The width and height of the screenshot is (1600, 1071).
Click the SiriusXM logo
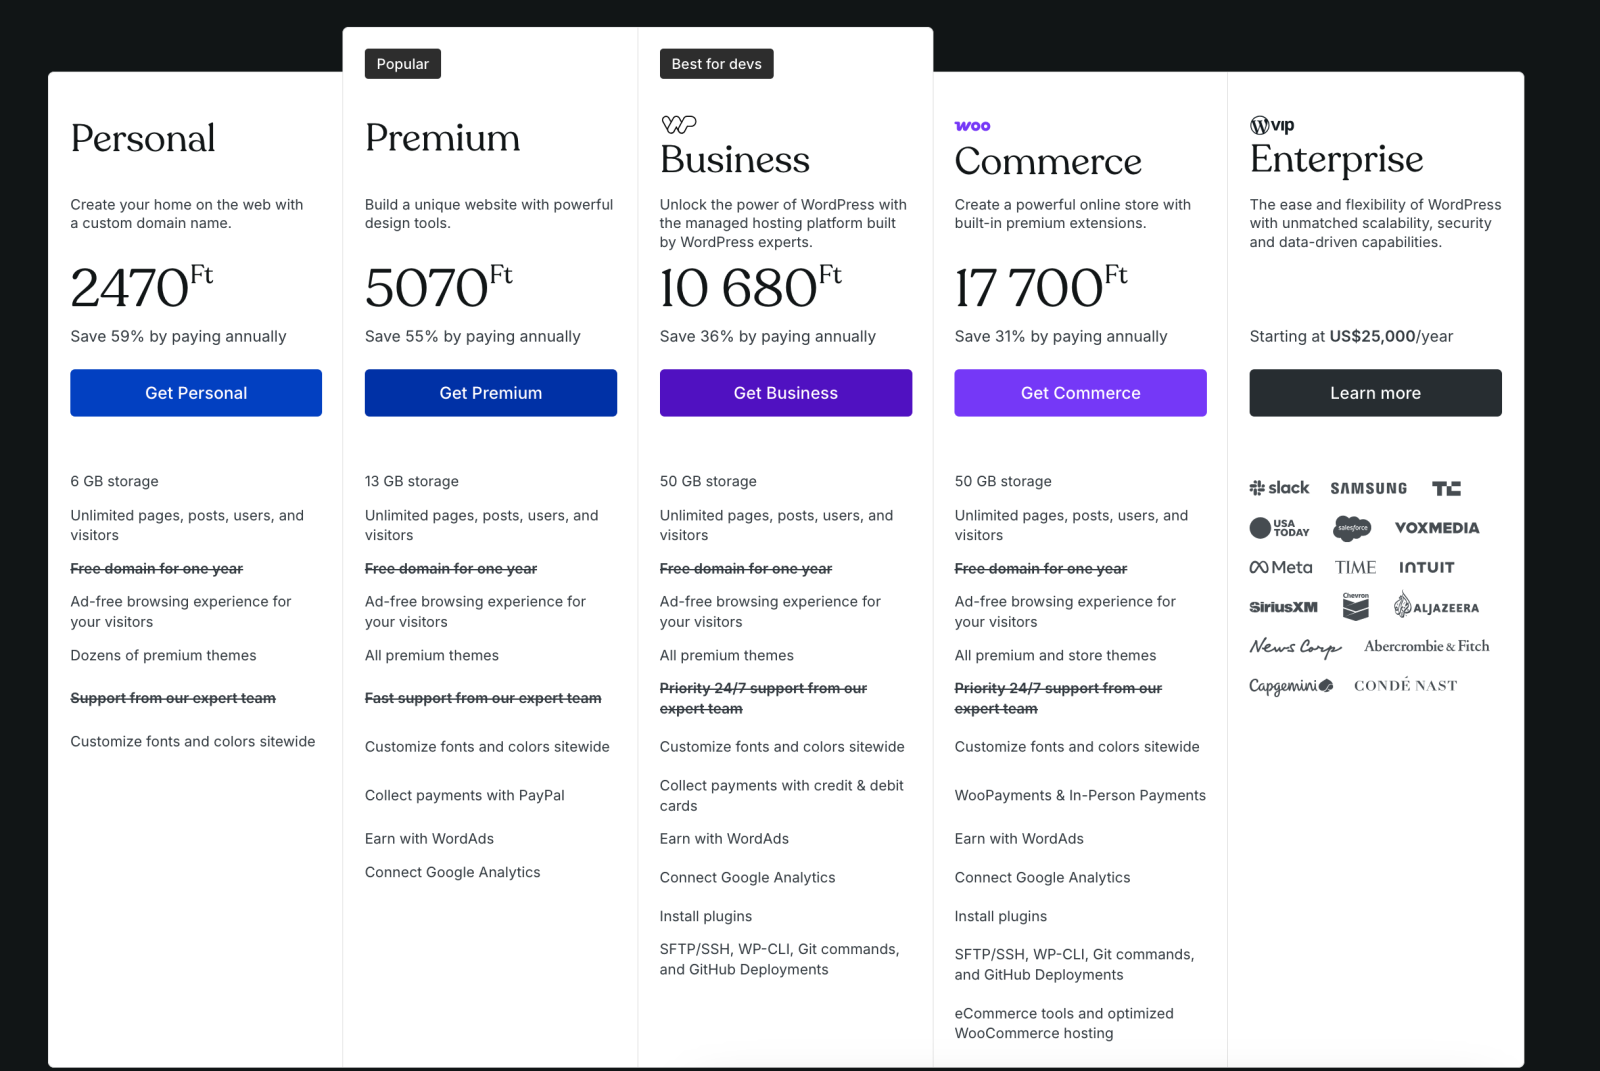coord(1283,607)
